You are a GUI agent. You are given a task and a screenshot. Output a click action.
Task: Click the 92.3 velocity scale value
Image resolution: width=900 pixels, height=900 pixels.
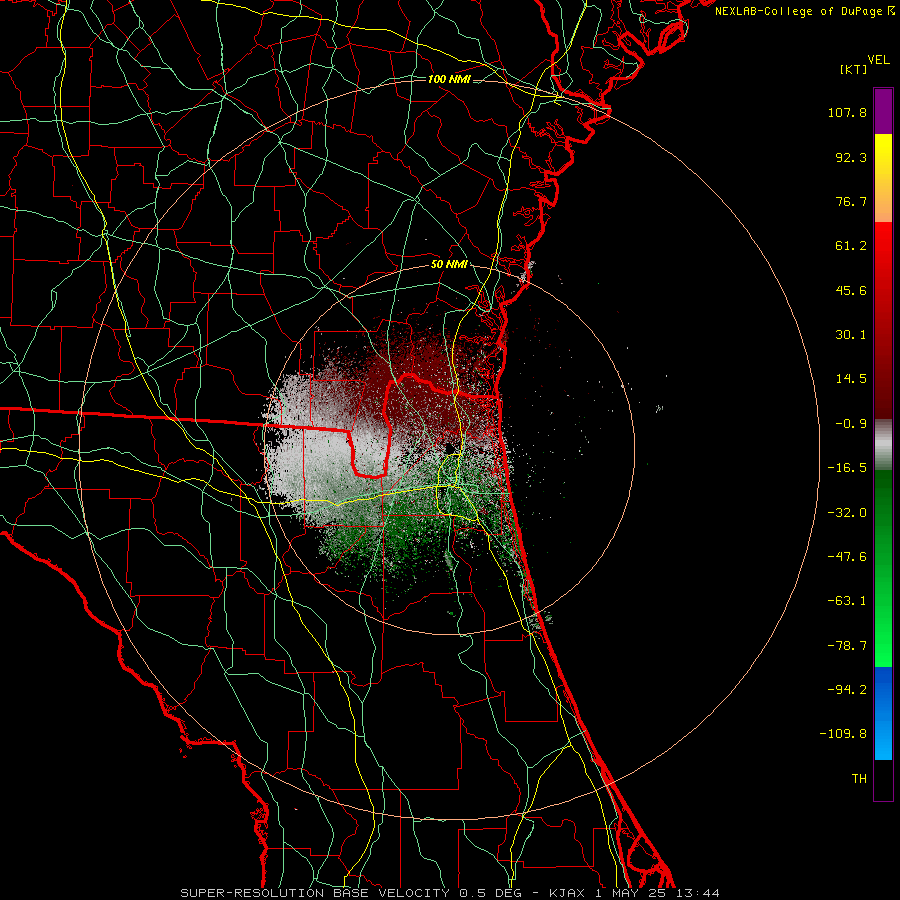click(851, 157)
